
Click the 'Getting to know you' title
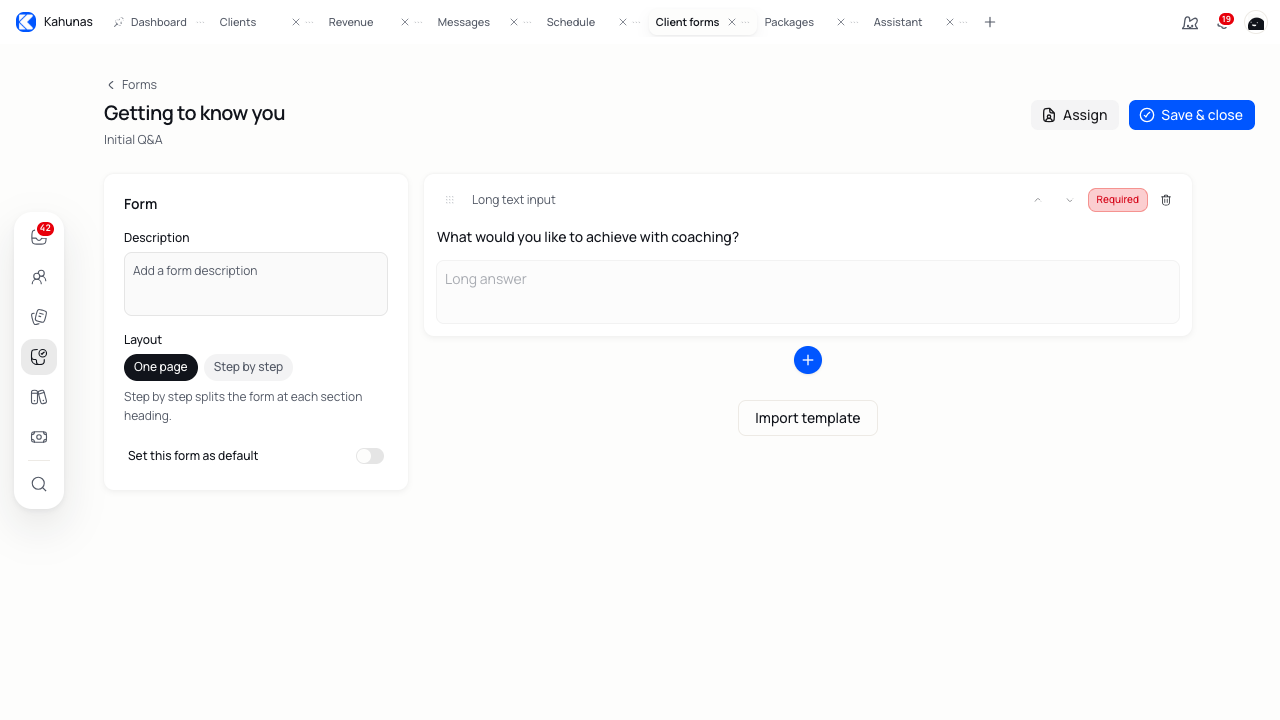[x=195, y=113]
